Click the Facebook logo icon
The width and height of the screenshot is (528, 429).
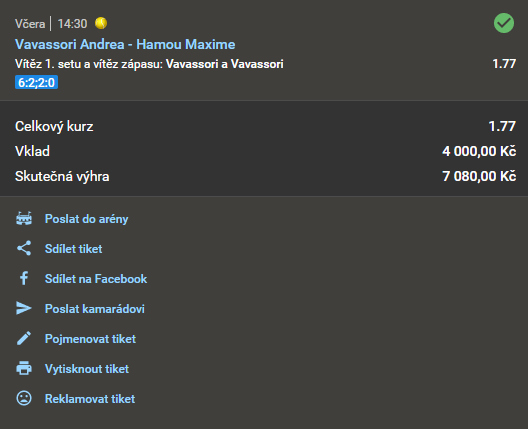click(x=24, y=278)
